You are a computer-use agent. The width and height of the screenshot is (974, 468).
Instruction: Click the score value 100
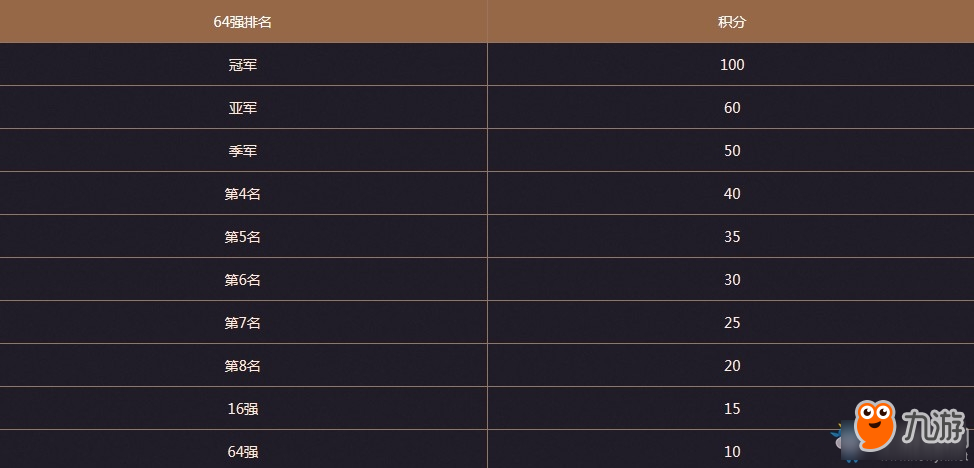pos(732,65)
